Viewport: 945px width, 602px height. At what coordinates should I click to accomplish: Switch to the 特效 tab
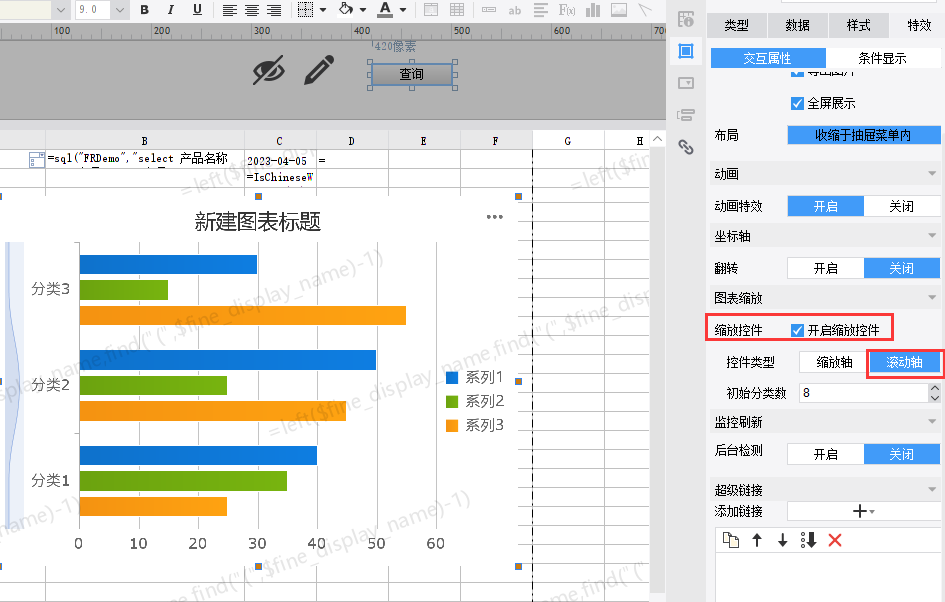pos(918,25)
